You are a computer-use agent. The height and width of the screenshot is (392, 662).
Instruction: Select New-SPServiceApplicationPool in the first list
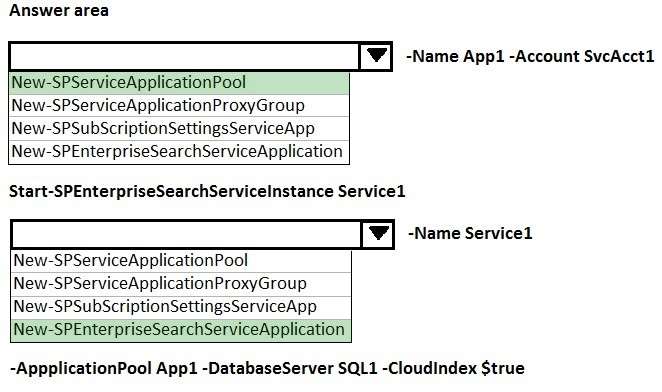(179, 83)
